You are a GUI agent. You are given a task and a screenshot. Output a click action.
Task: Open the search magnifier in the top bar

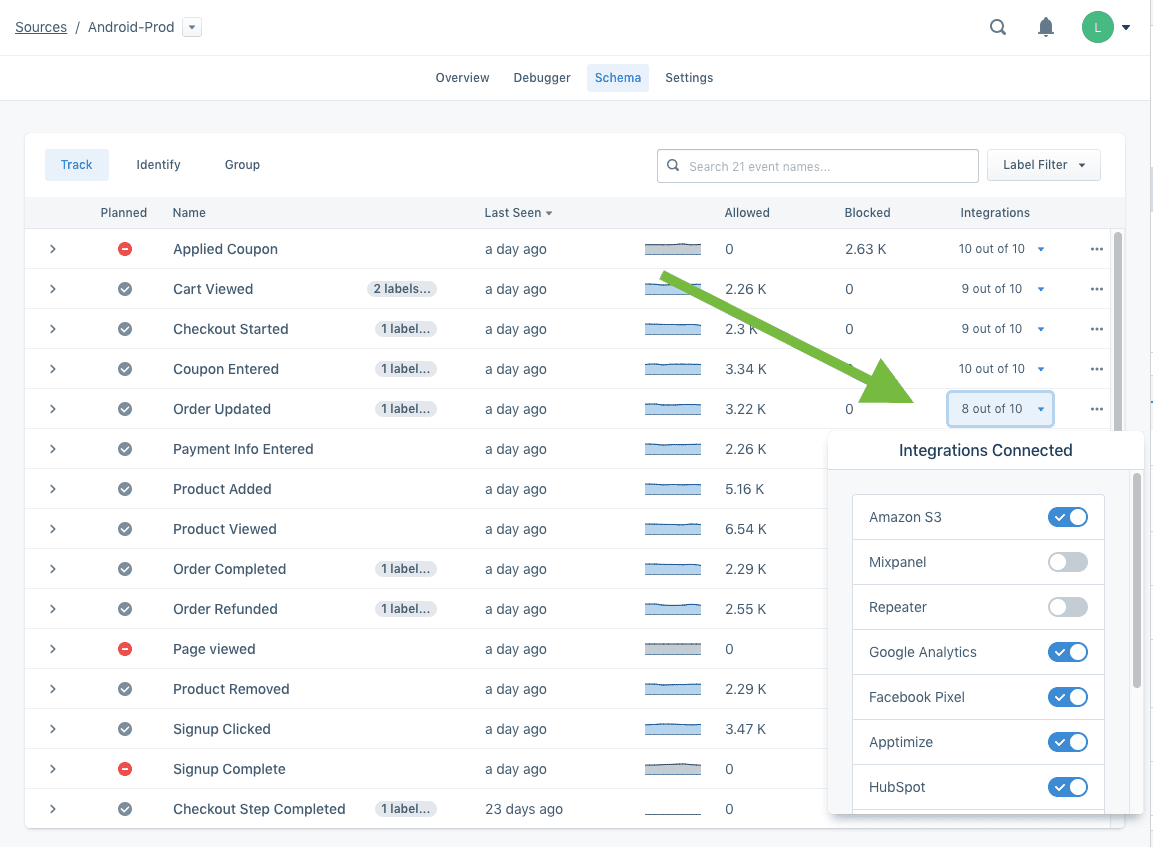(997, 27)
